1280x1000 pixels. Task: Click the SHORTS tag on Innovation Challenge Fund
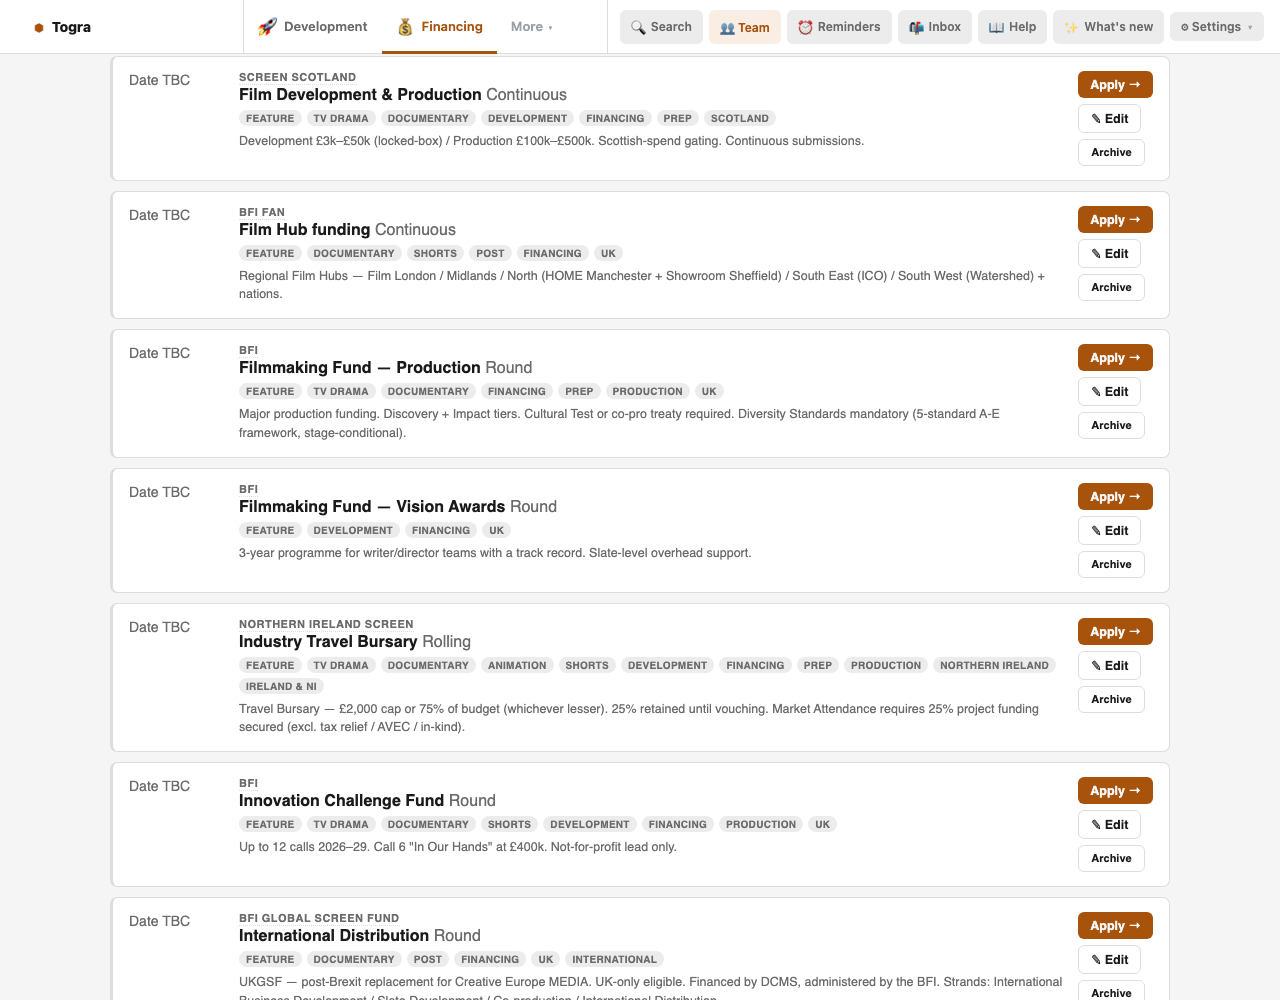pos(509,824)
